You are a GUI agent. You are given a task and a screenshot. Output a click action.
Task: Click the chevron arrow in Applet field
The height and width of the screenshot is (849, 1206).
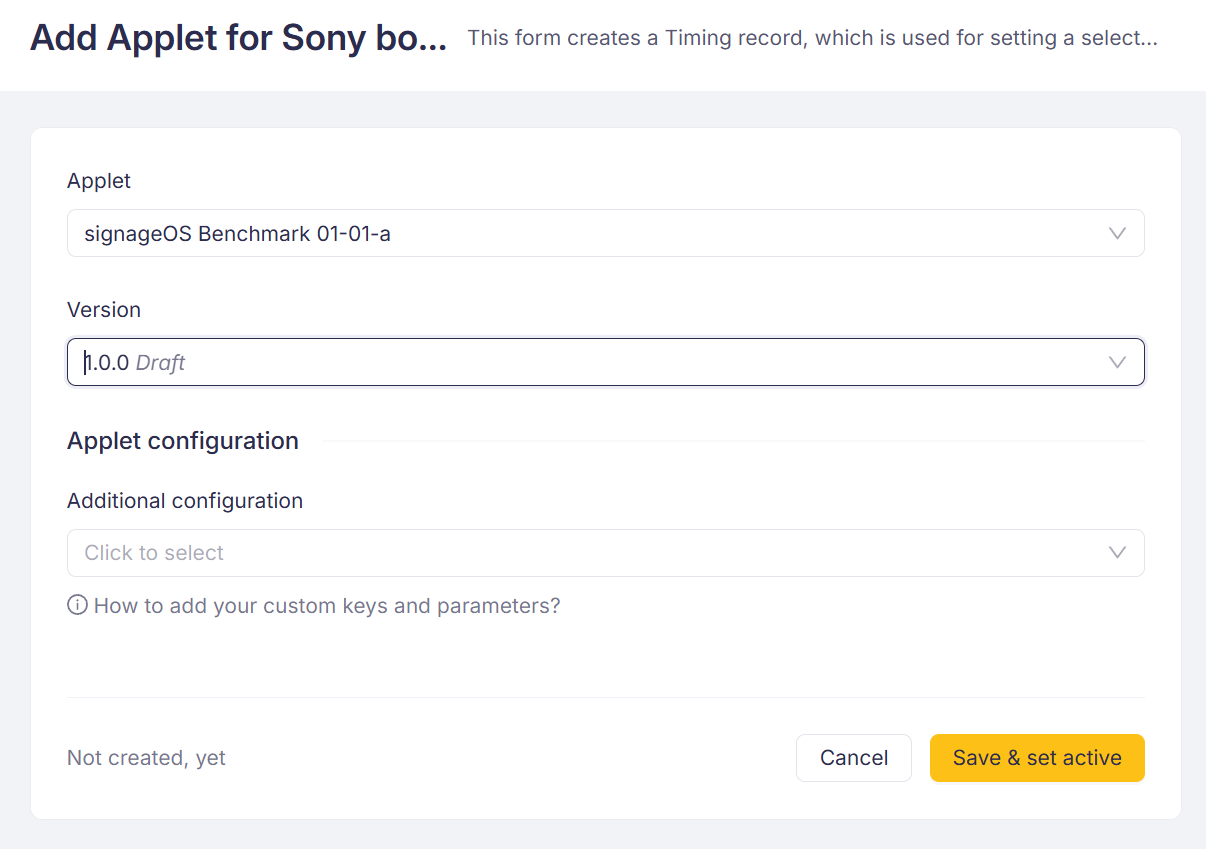pyautogui.click(x=1117, y=234)
